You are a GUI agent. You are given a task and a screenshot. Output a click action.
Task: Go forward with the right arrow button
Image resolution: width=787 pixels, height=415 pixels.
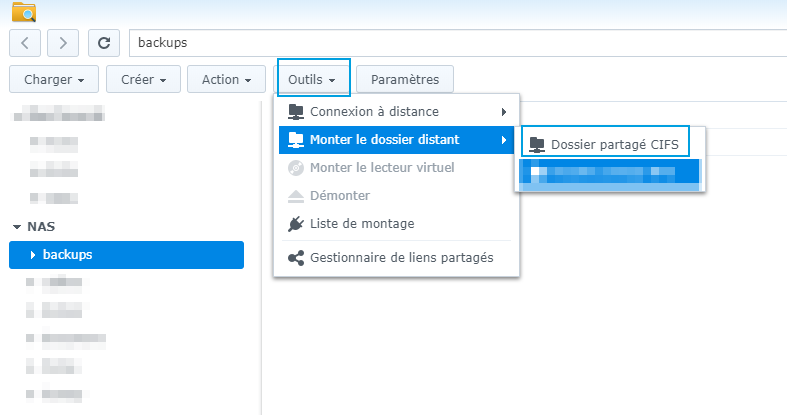point(63,43)
